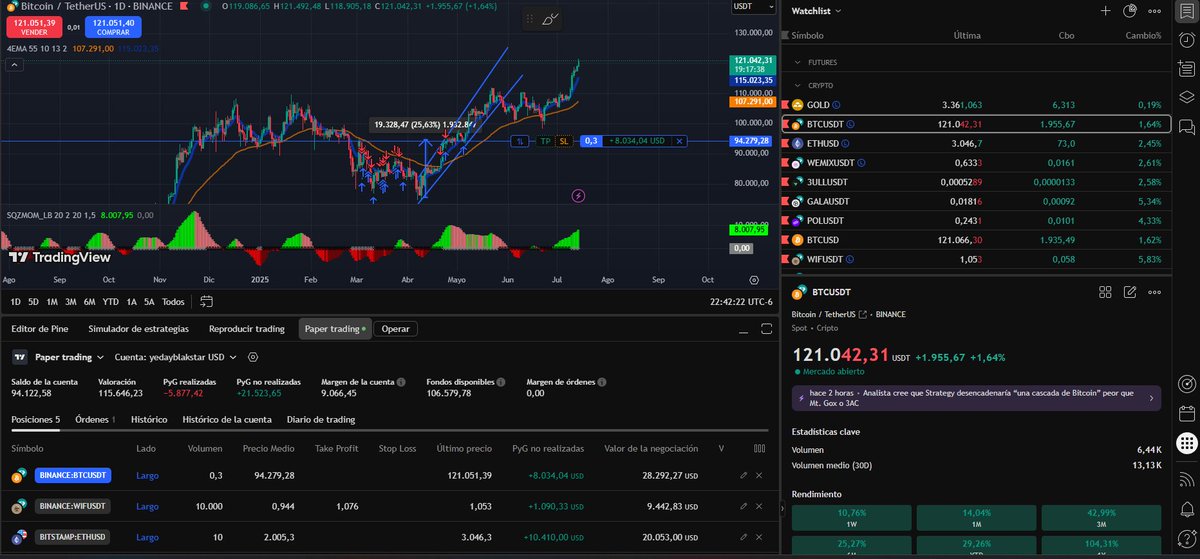Close the BINANCE:WIFUSDT position with X icon

[x=759, y=506]
